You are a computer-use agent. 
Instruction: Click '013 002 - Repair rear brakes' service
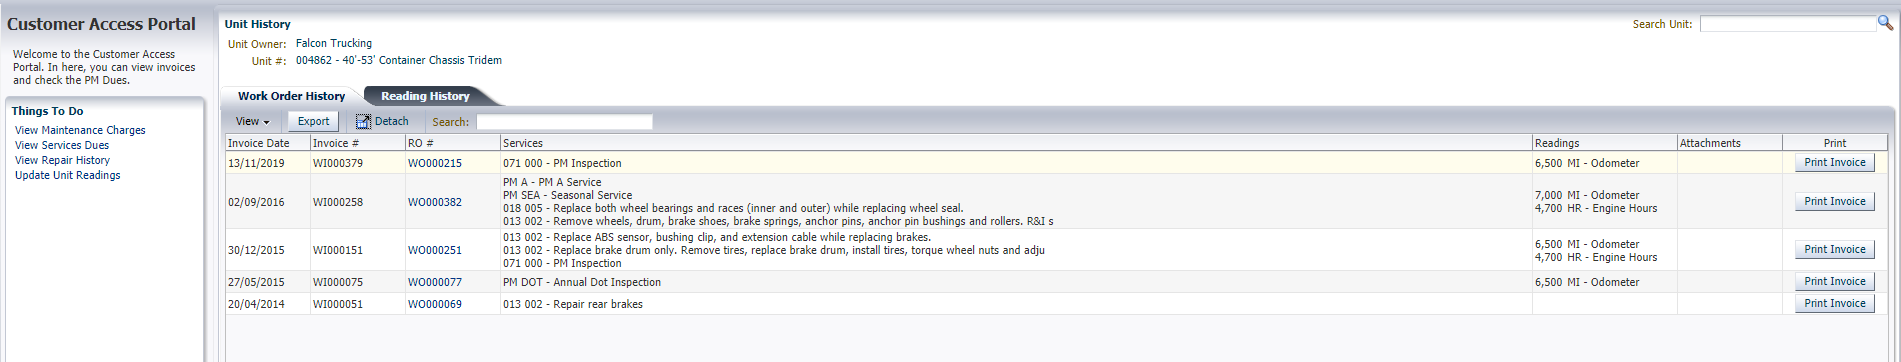pos(573,304)
